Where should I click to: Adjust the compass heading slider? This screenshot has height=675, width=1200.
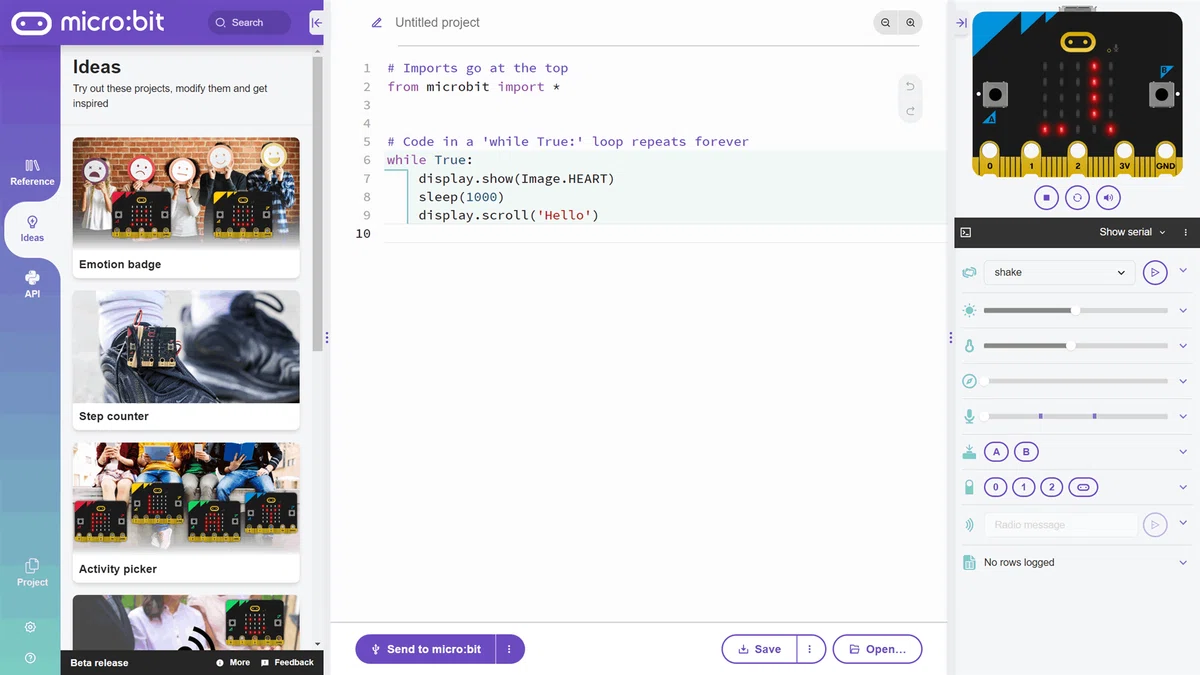(1075, 381)
